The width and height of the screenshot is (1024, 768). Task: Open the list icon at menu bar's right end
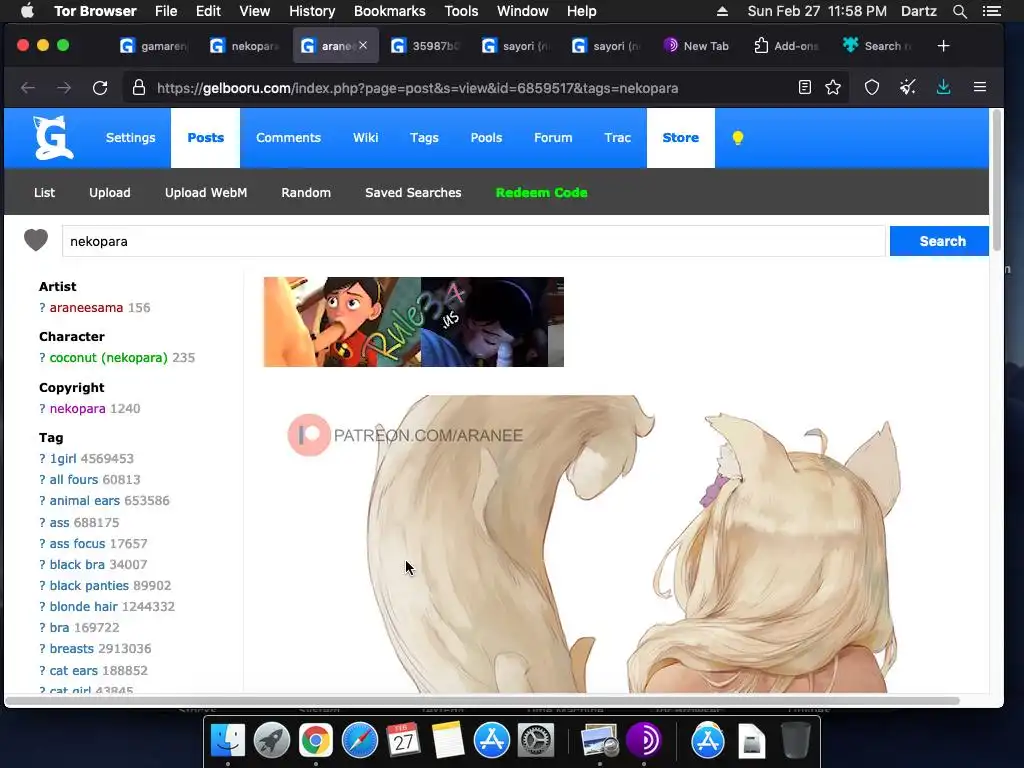991,11
